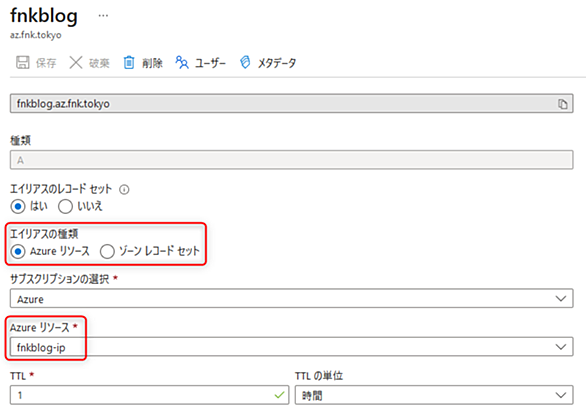Click the save (保存) disk icon
The image size is (586, 415).
22,62
